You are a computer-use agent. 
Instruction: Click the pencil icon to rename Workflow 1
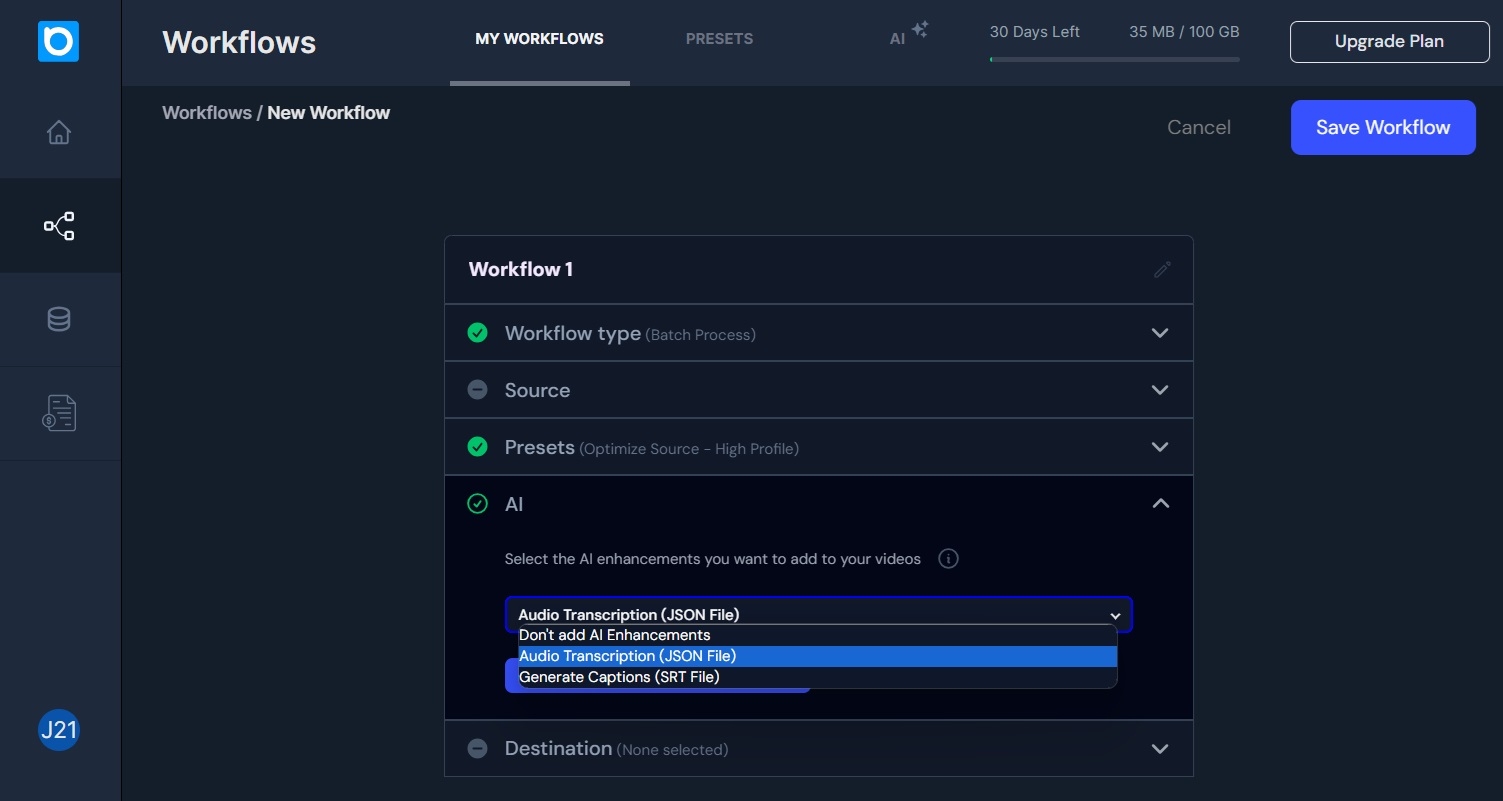click(1161, 269)
